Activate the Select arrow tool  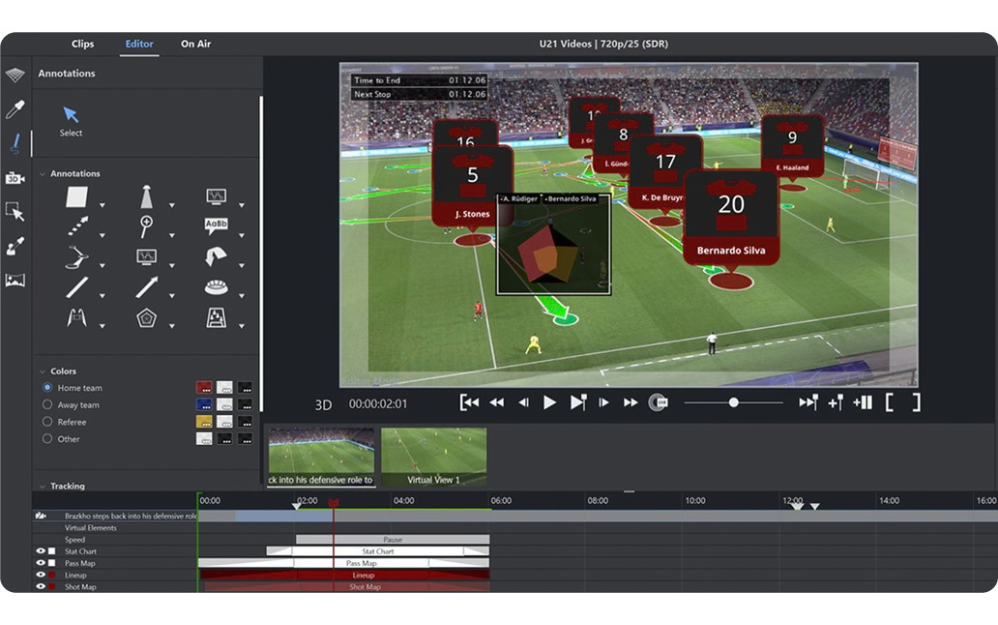coord(71,121)
